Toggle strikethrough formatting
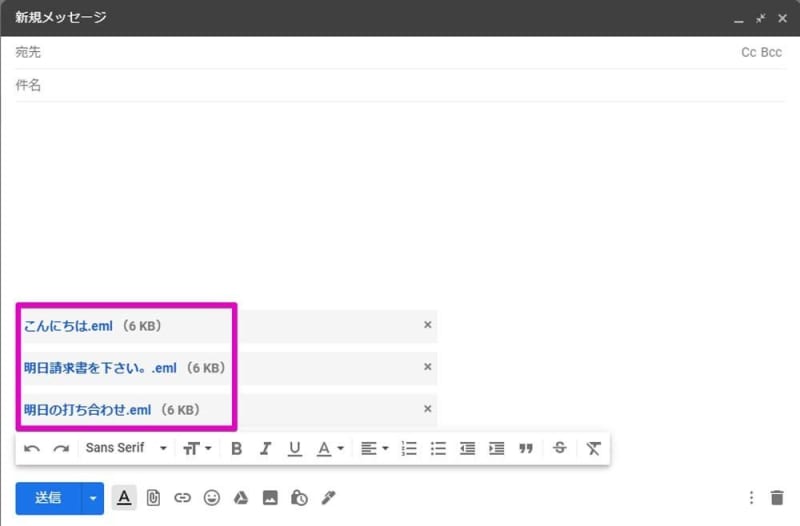Screen dimensions: 800x526 (x=559, y=448)
